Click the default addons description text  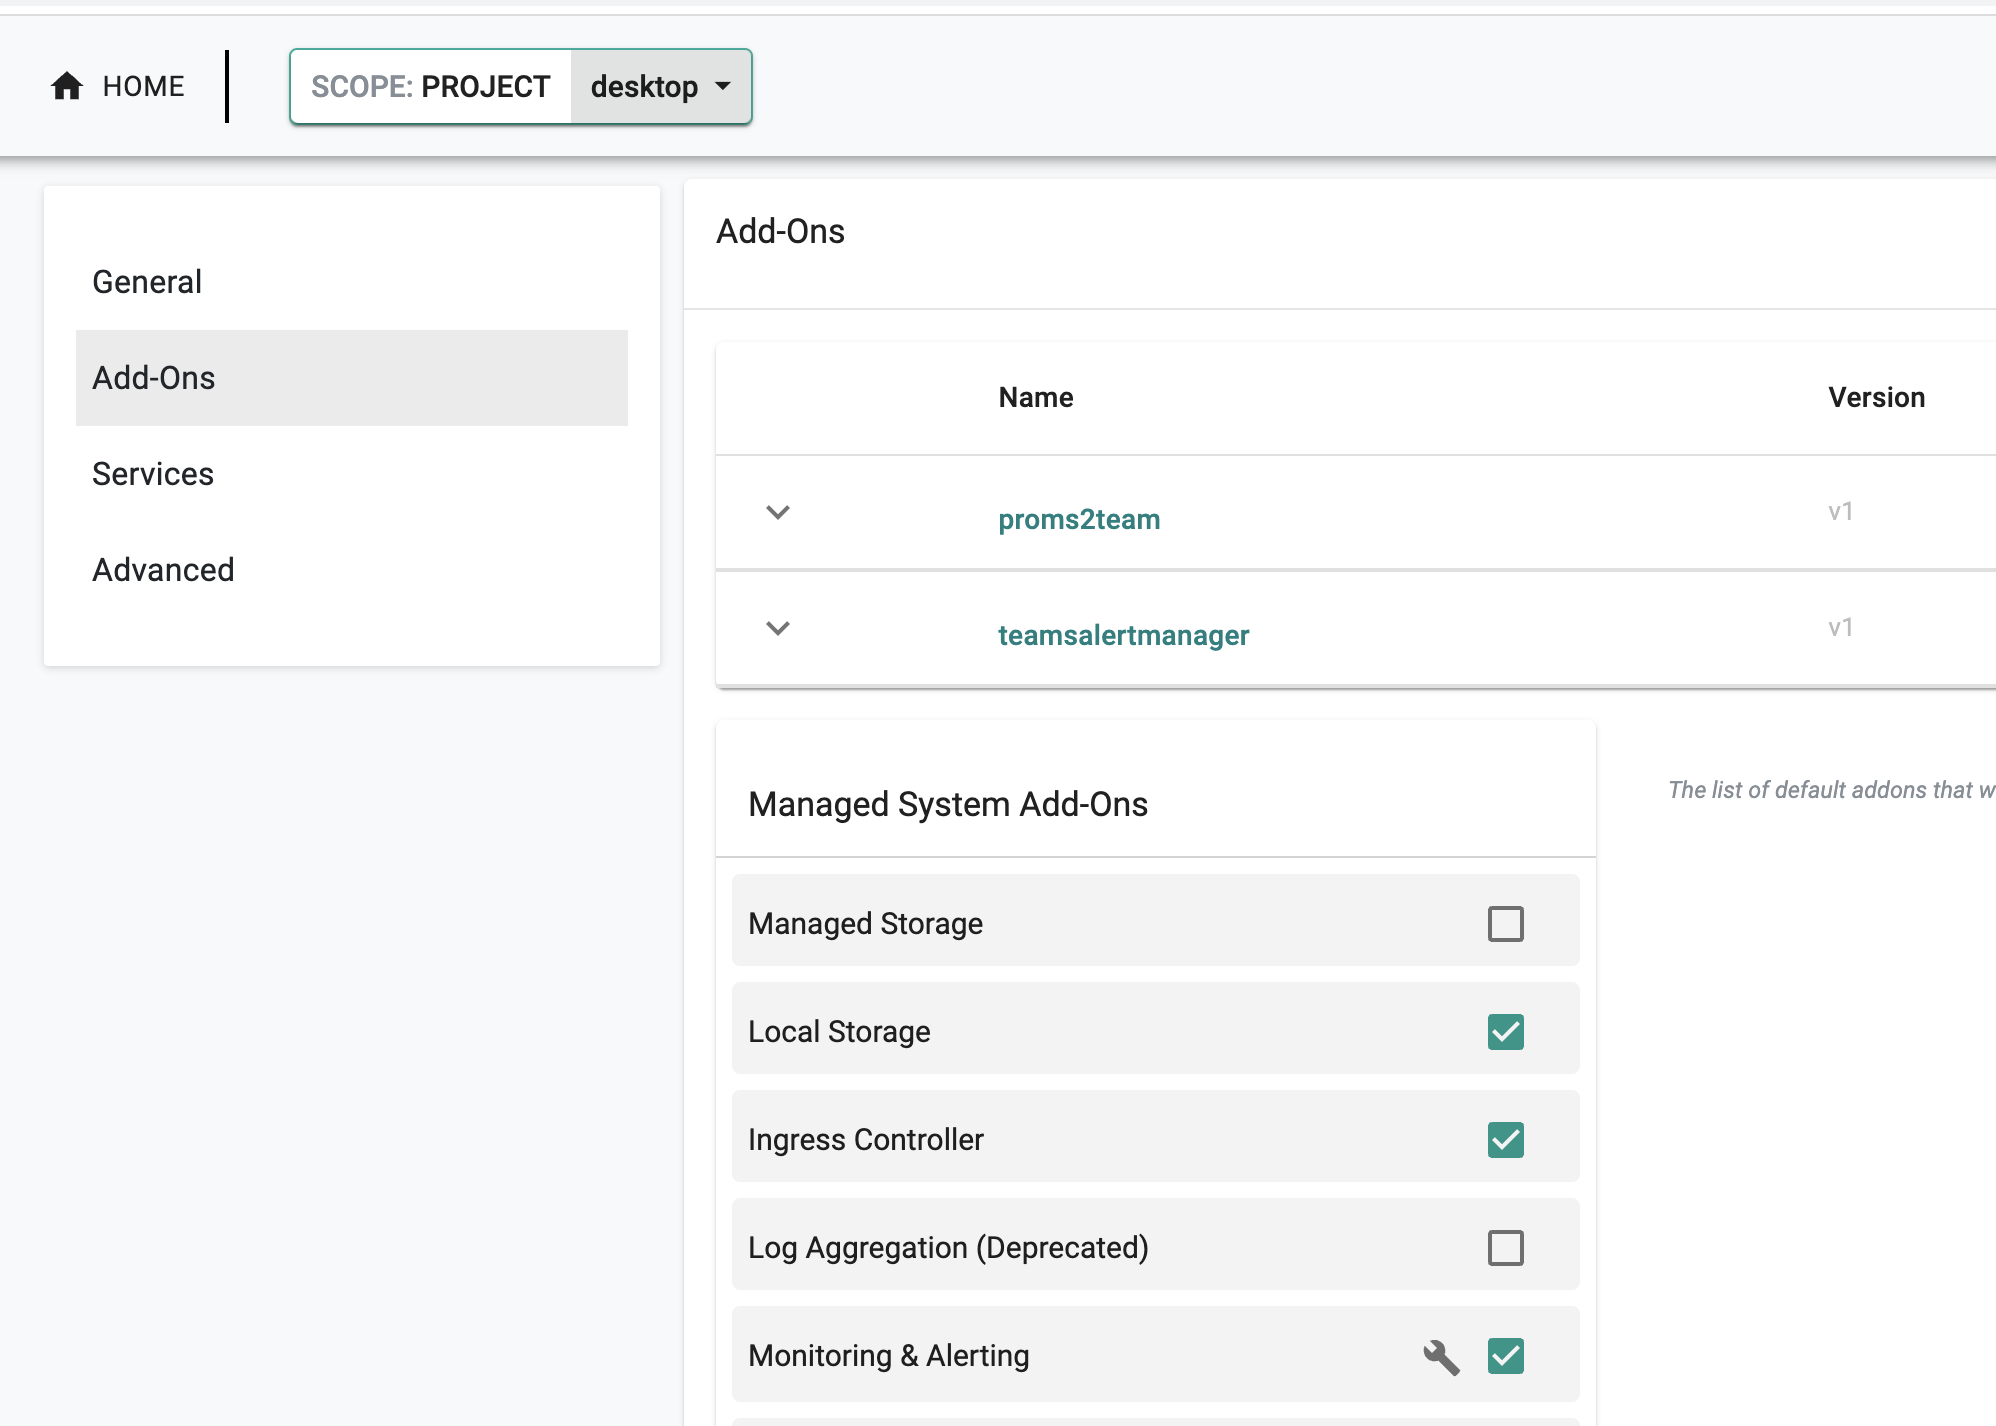(1831, 790)
